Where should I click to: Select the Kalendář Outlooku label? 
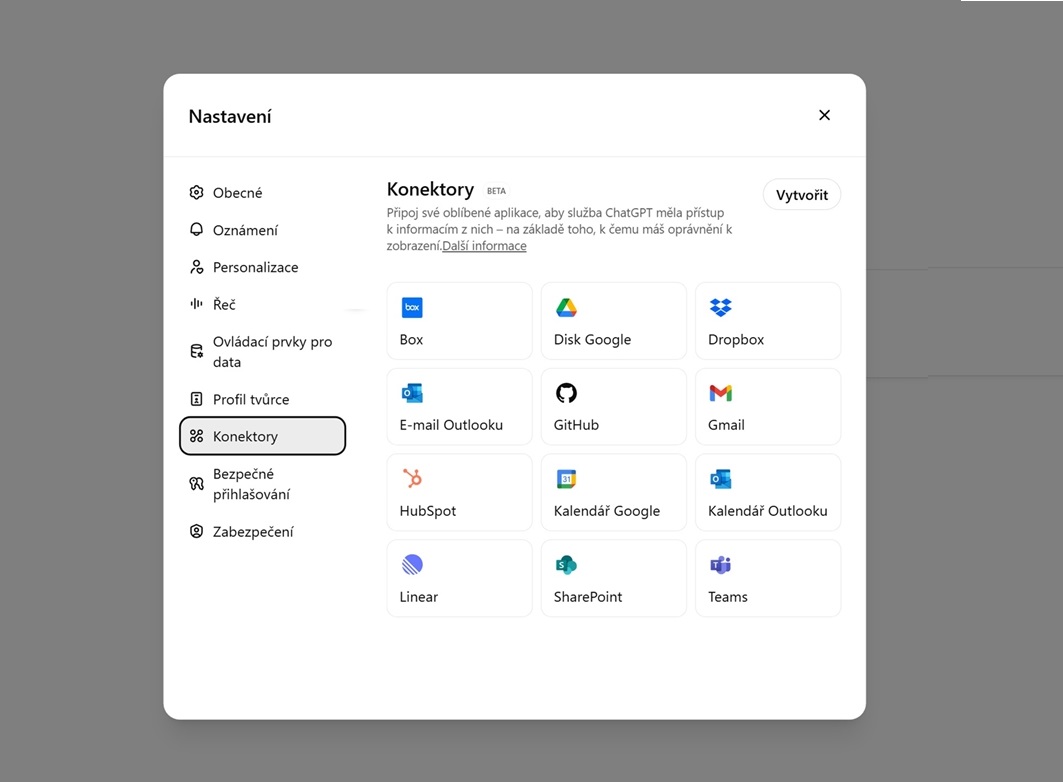(767, 511)
